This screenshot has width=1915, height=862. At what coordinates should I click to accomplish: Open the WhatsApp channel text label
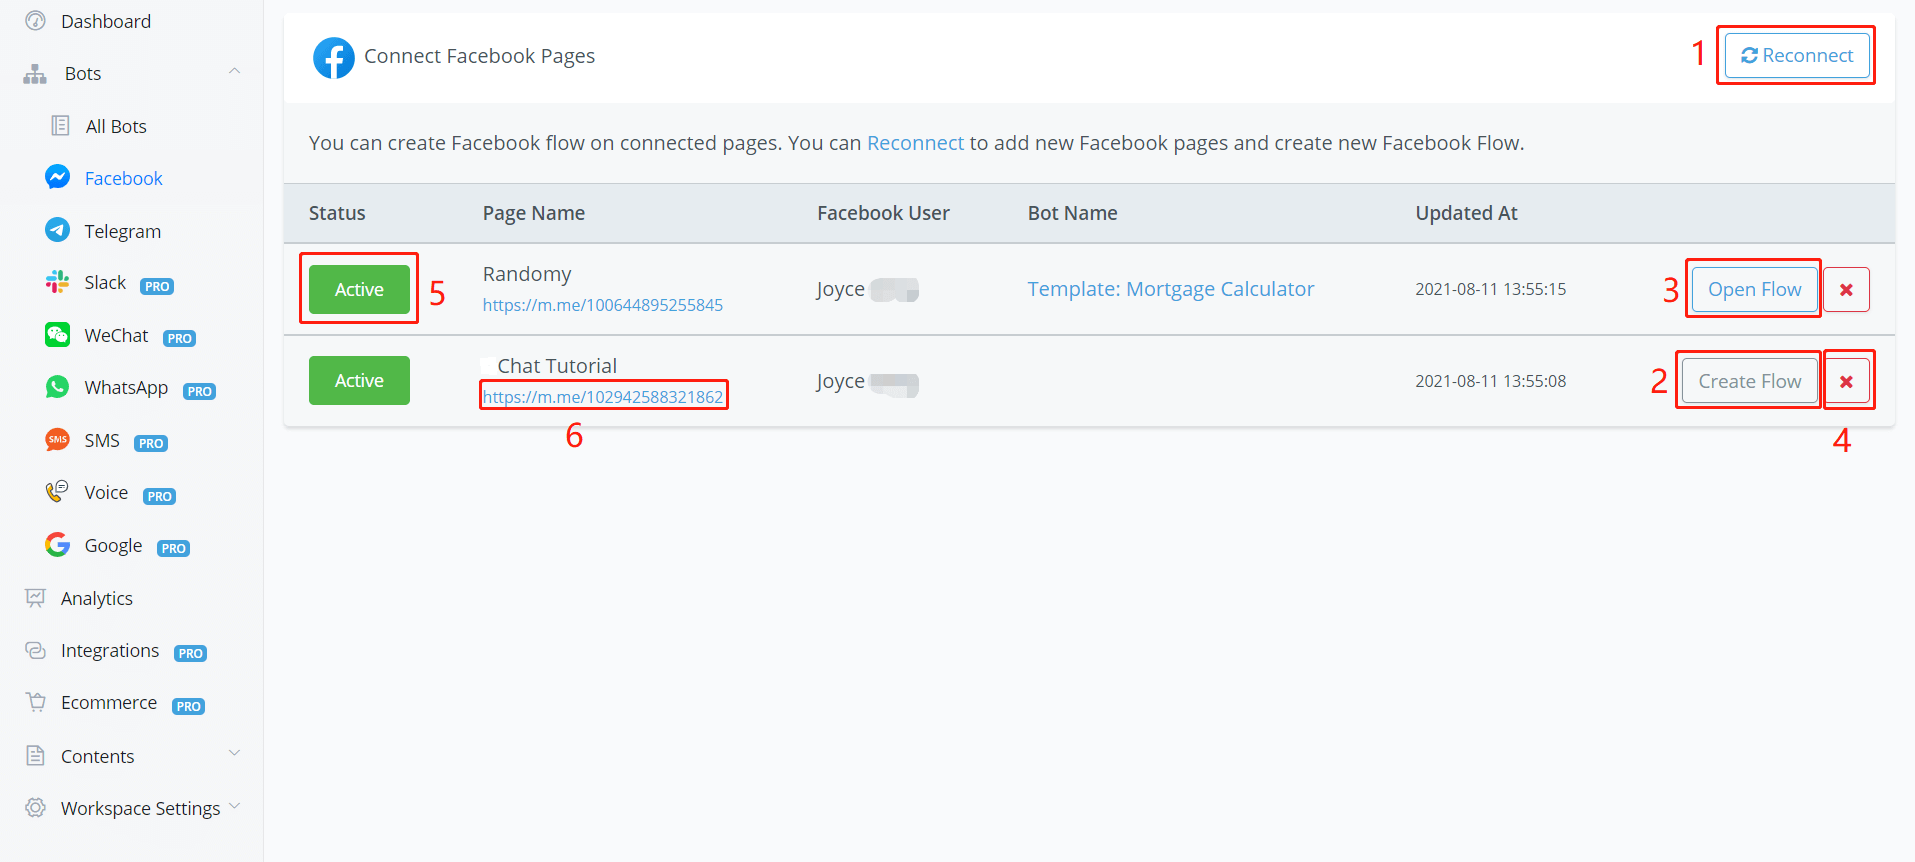[x=126, y=387]
